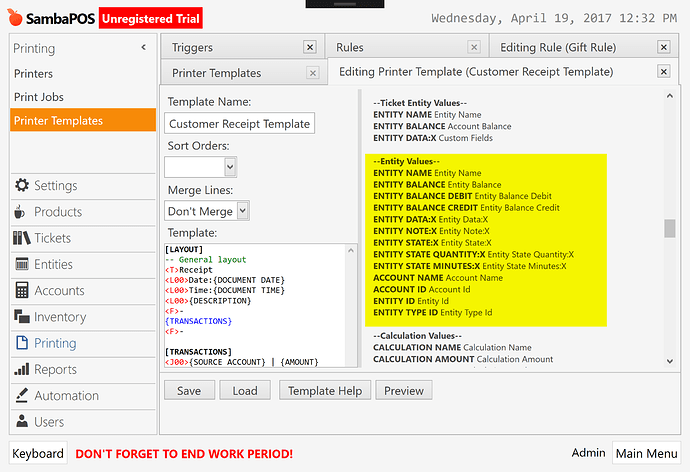Open Settings via the gear icon
This screenshot has height=472, width=690.
[22, 185]
